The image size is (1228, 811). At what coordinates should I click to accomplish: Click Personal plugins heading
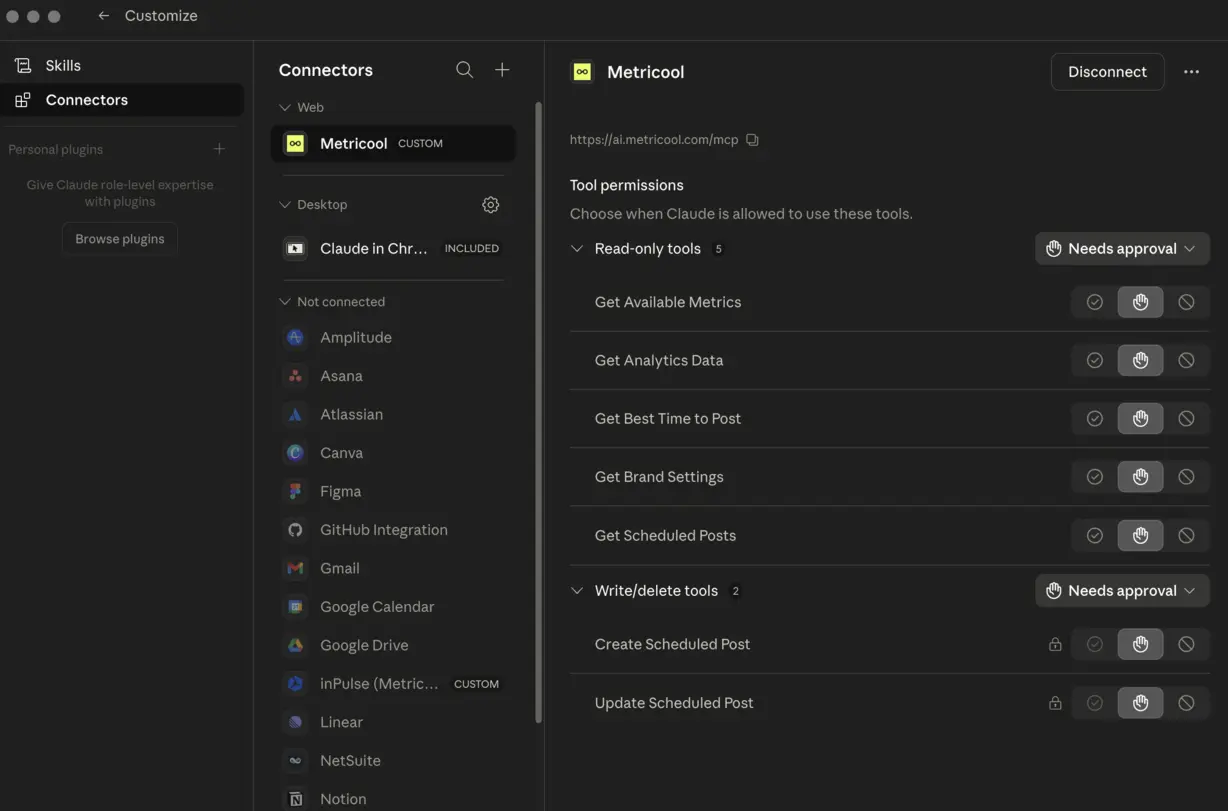point(56,149)
